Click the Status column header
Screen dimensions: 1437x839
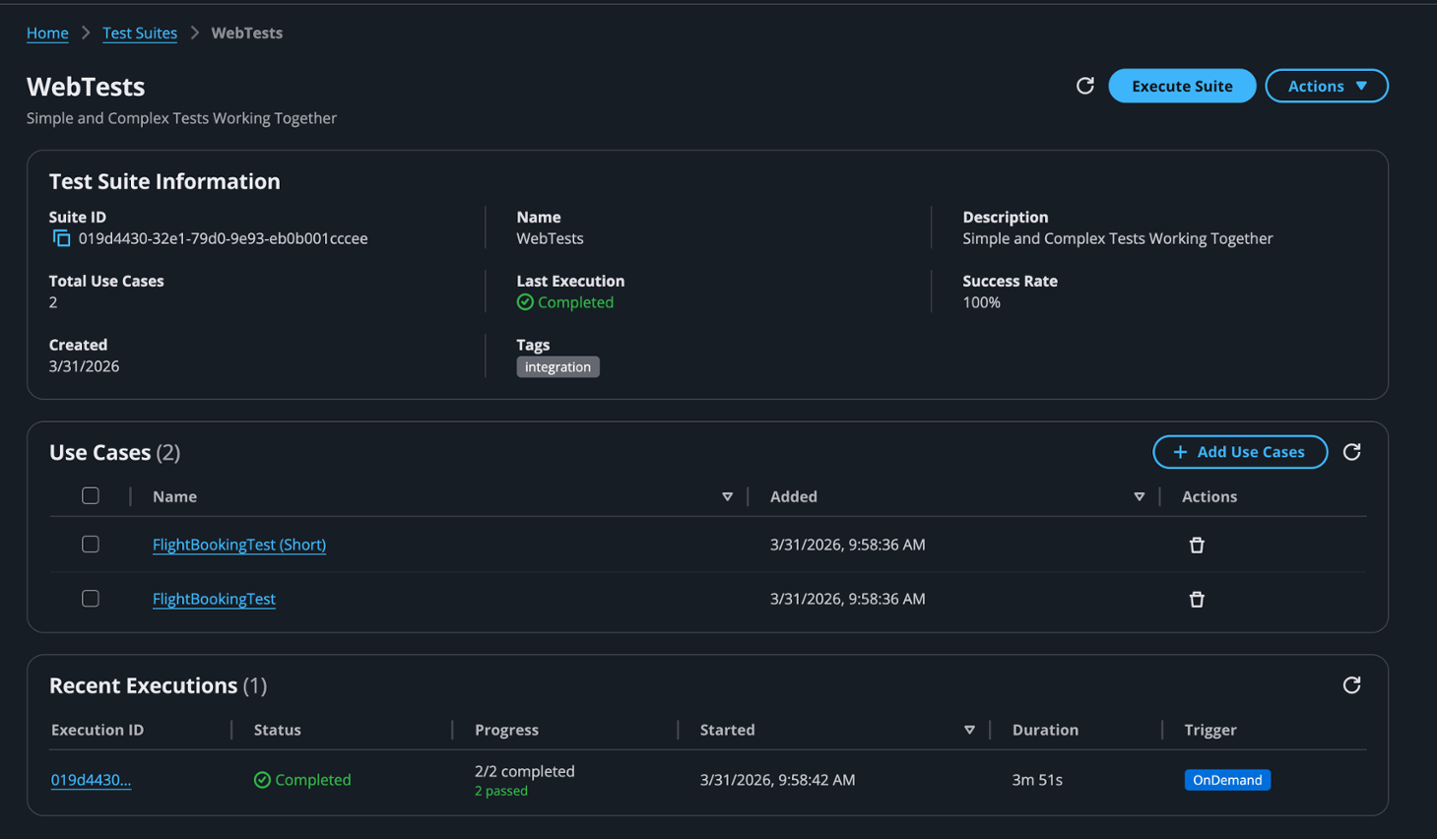(277, 730)
